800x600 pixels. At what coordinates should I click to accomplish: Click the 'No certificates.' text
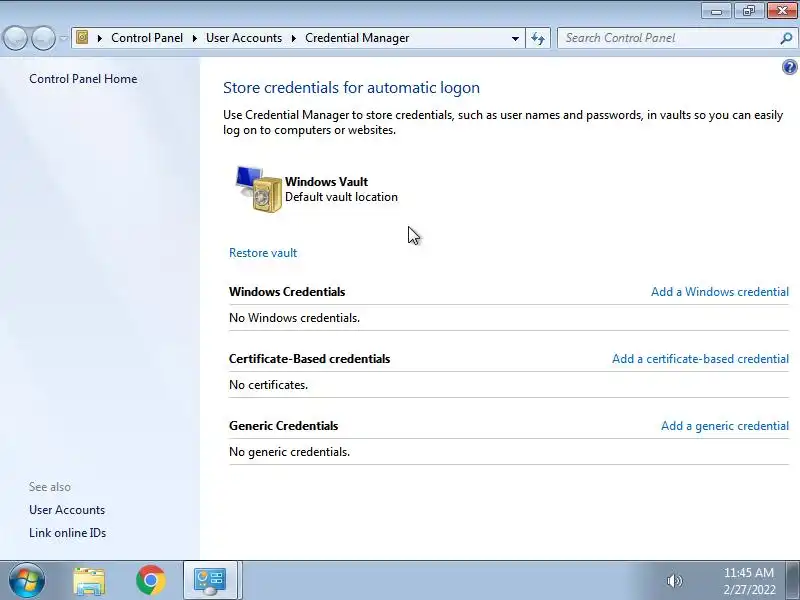tap(268, 385)
